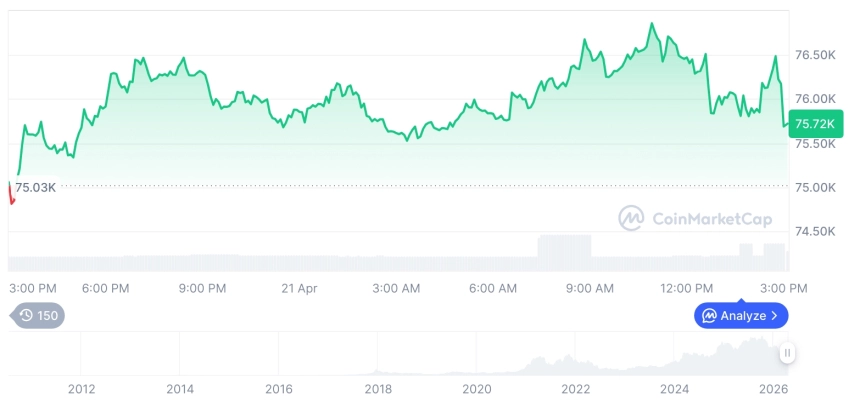Click the 21 Apr date axis label

click(299, 288)
